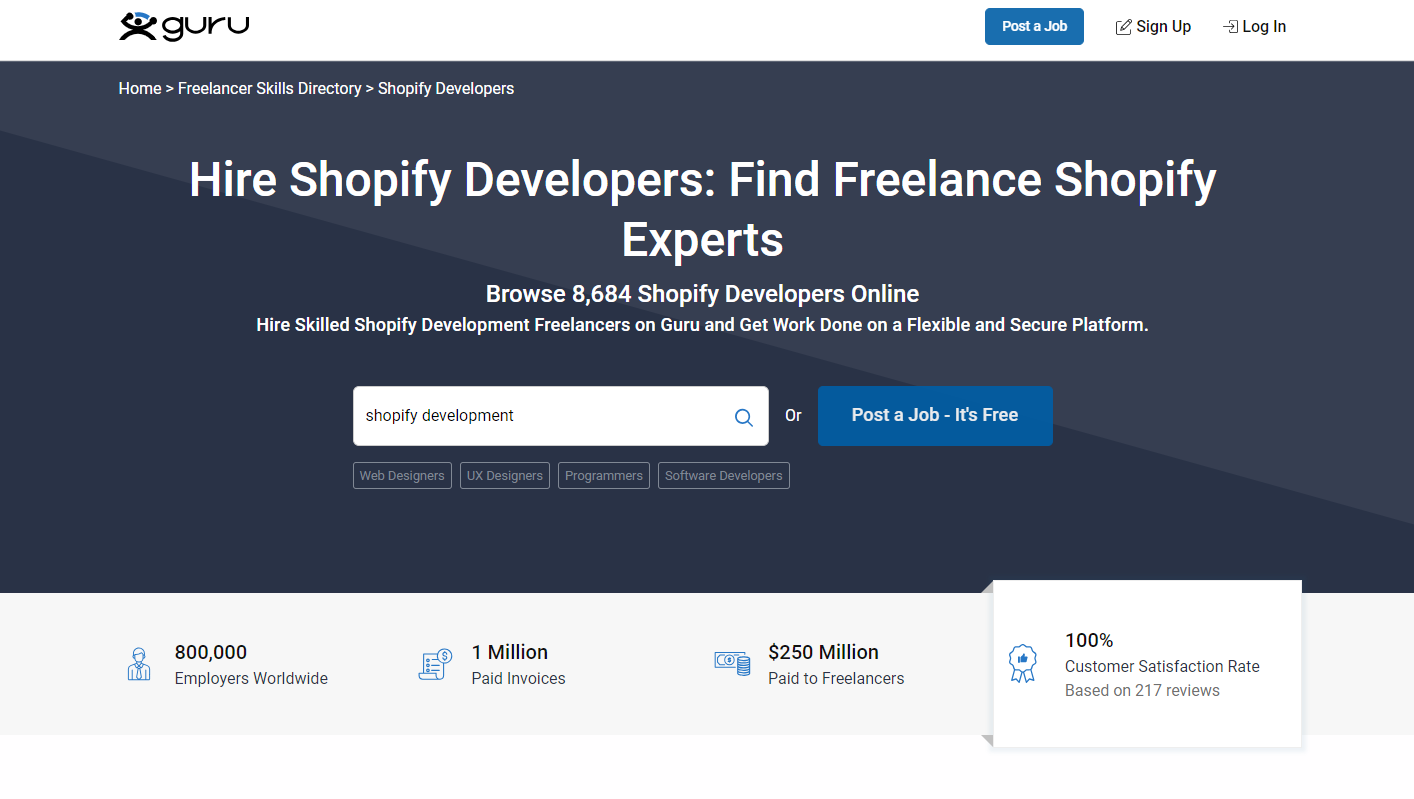1414x799 pixels.
Task: Click the cash and coins icon
Action: tap(732, 663)
